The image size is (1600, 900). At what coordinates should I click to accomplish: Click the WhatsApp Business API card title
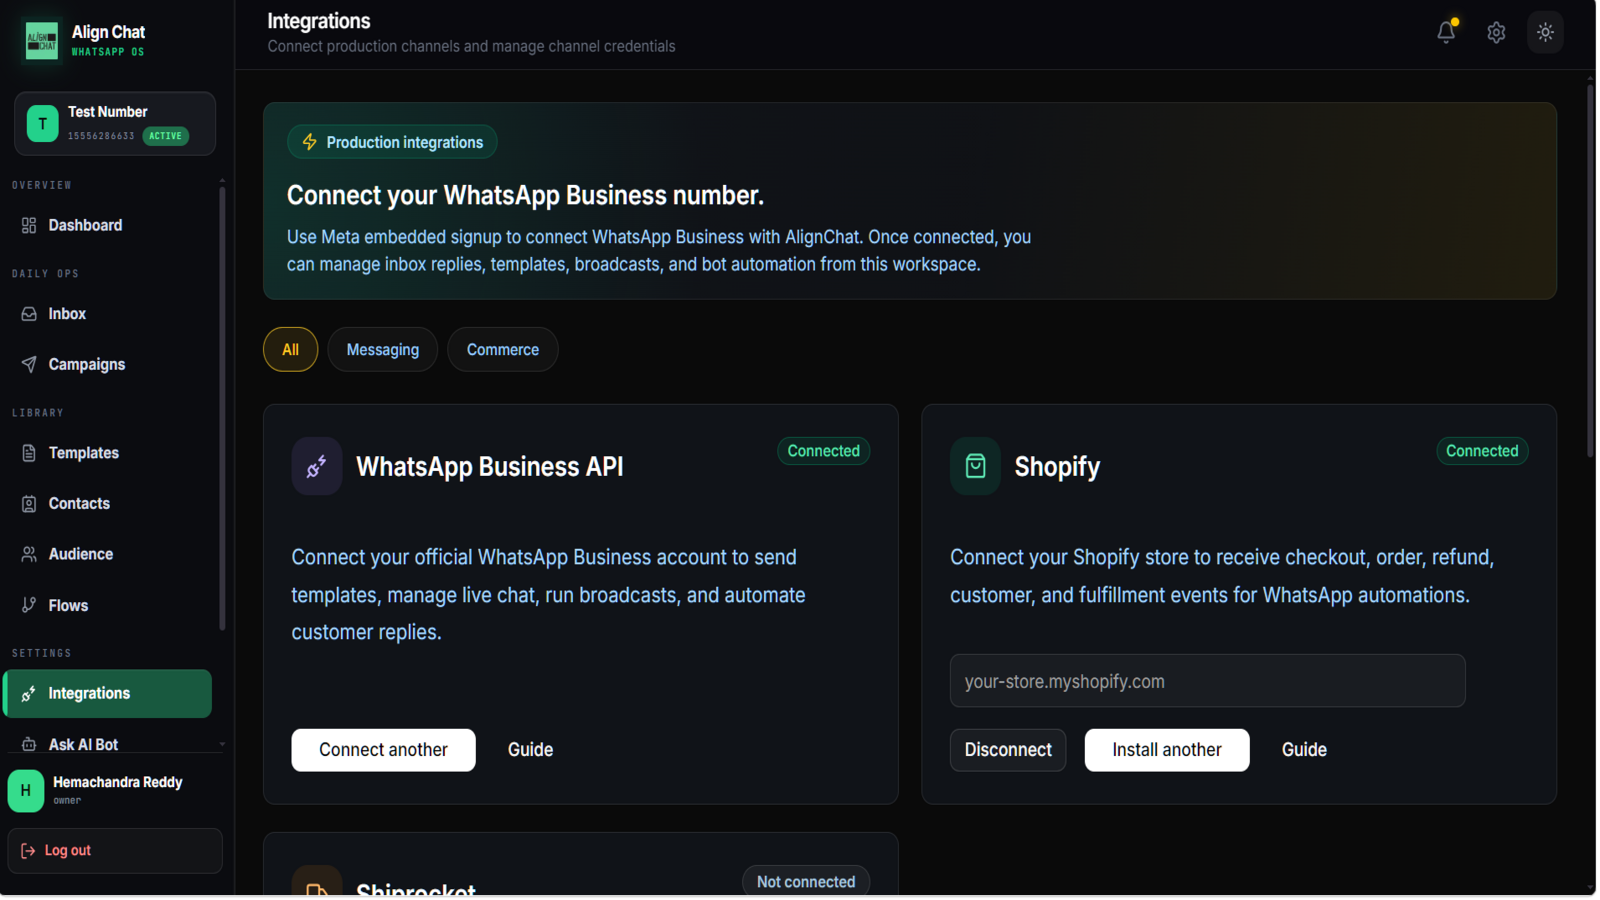[490, 467]
